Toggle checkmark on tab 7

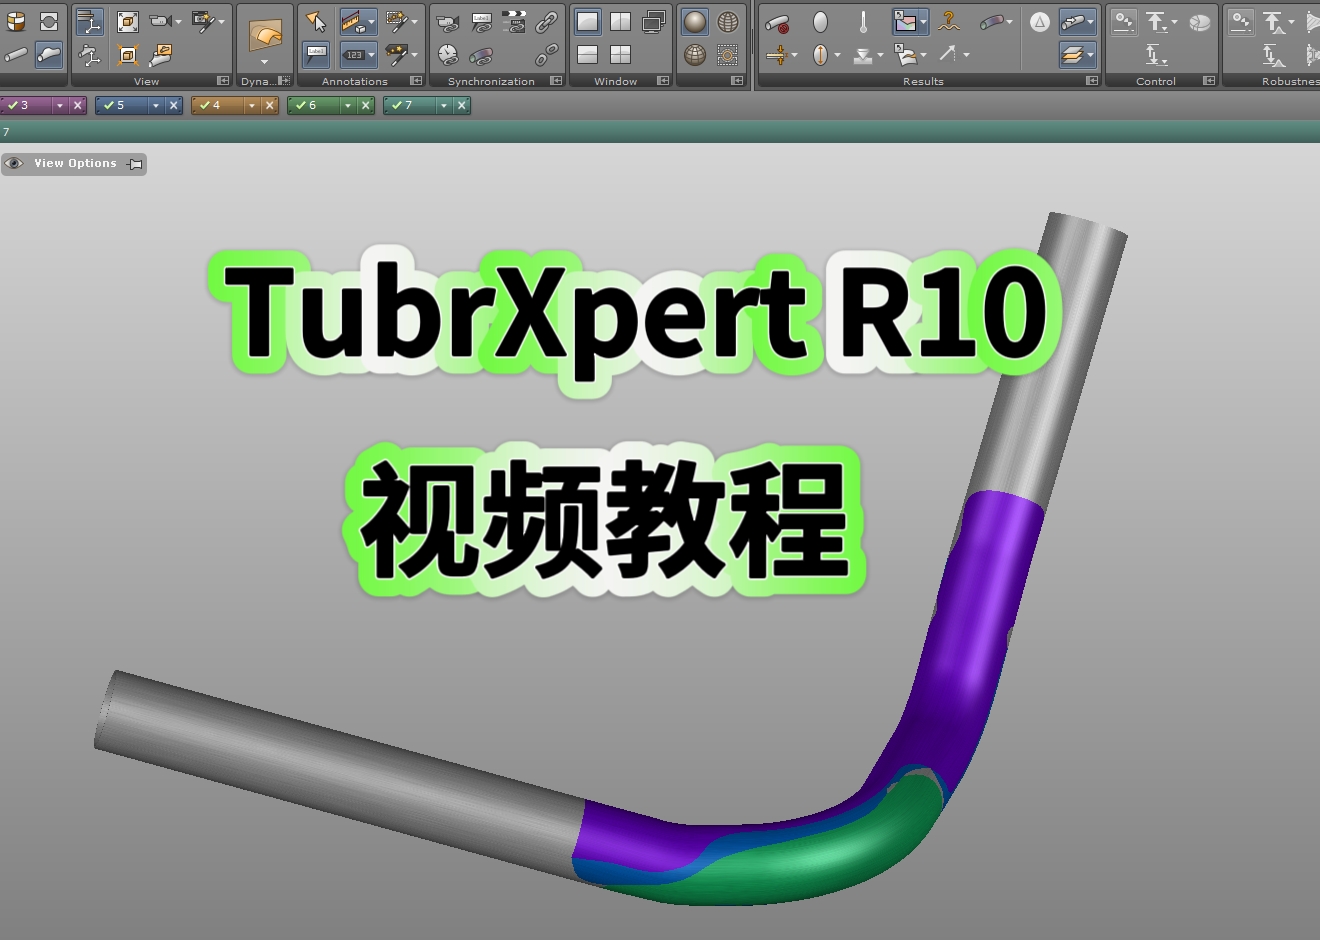coord(396,105)
